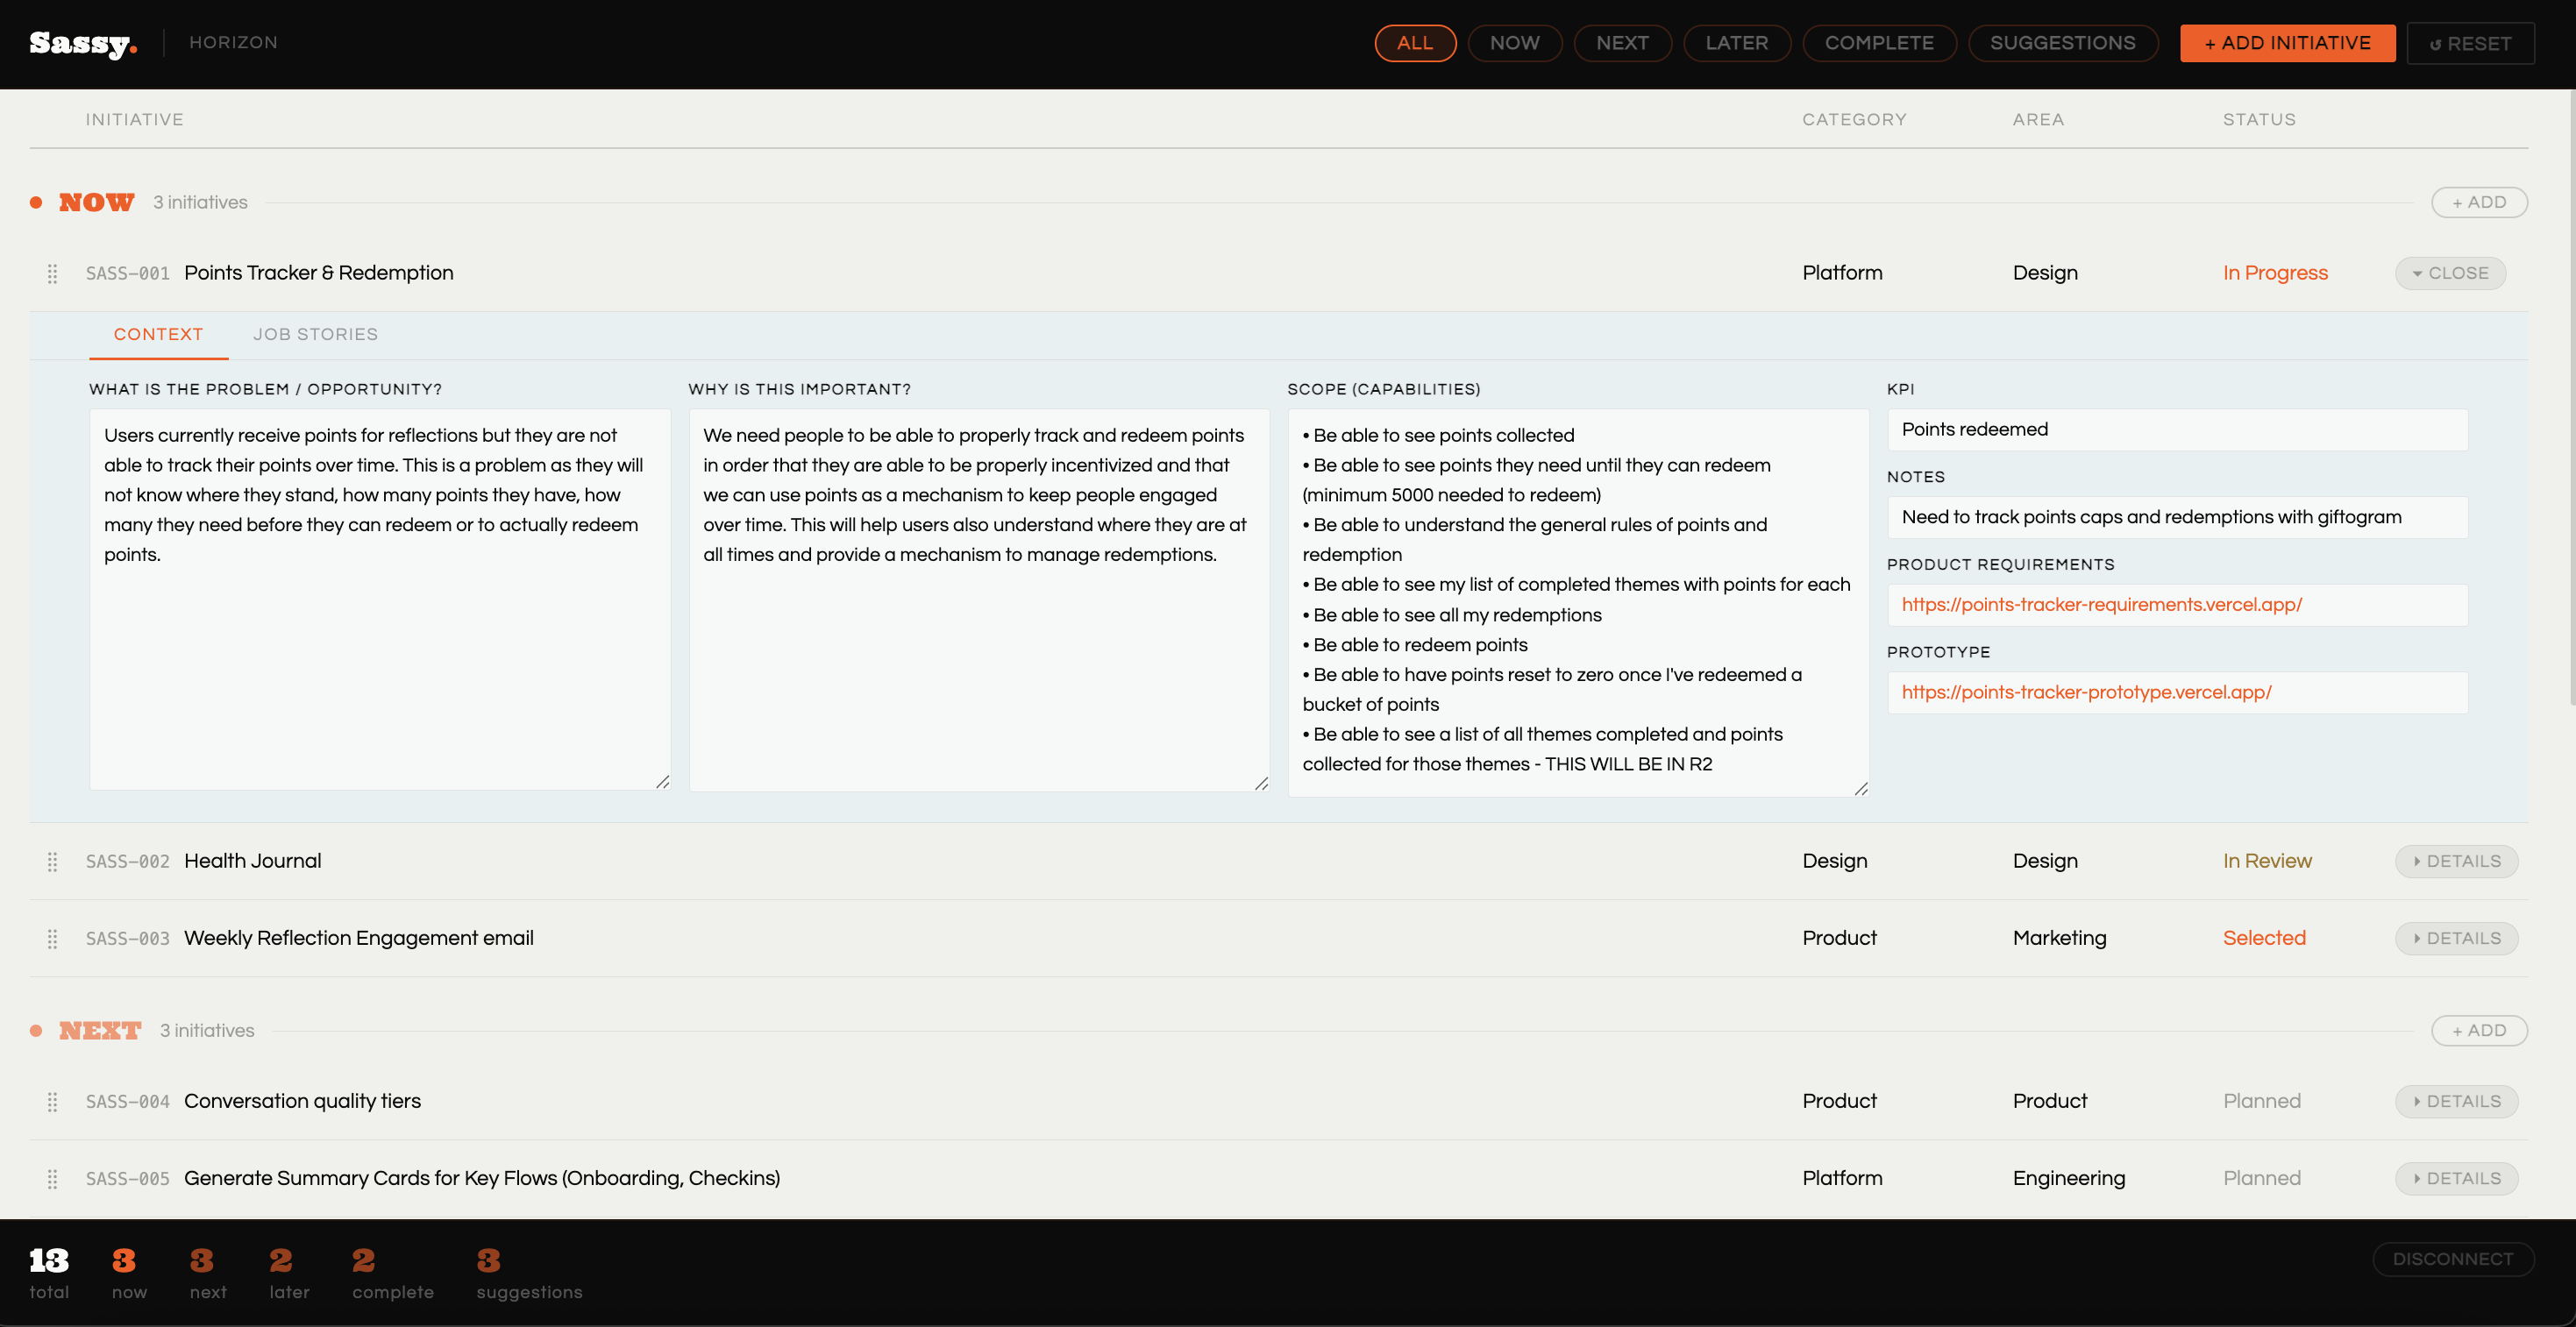Click the drag handle for SASS-001 row
Screen dimensions: 2576x1327
(x=52, y=273)
